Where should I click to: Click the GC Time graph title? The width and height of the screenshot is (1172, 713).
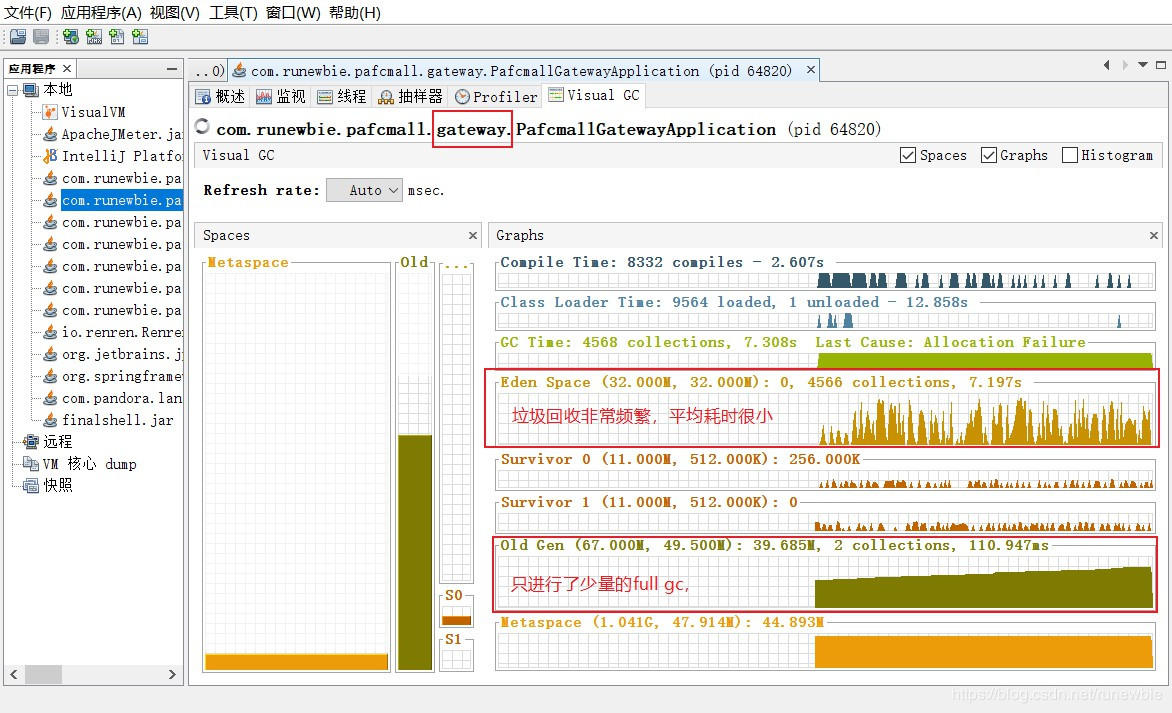[x=792, y=342]
